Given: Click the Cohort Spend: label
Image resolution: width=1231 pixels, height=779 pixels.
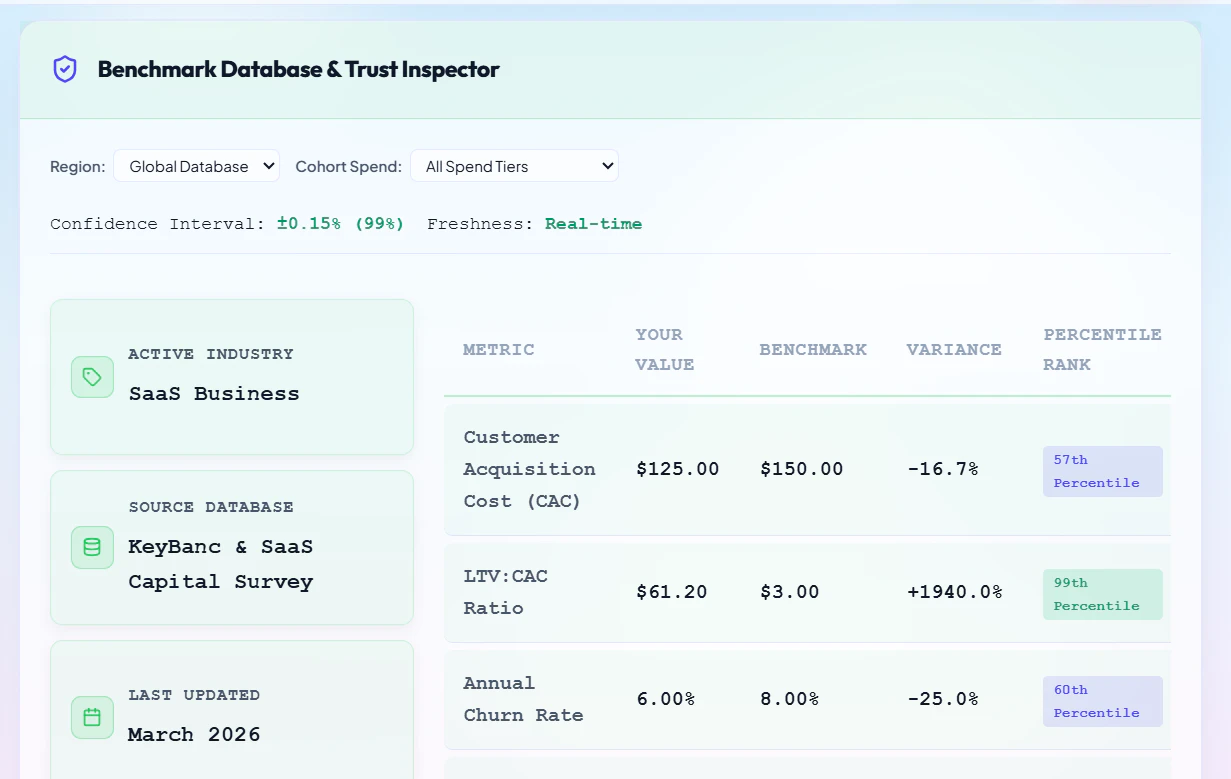Looking at the screenshot, I should pyautogui.click(x=349, y=167).
